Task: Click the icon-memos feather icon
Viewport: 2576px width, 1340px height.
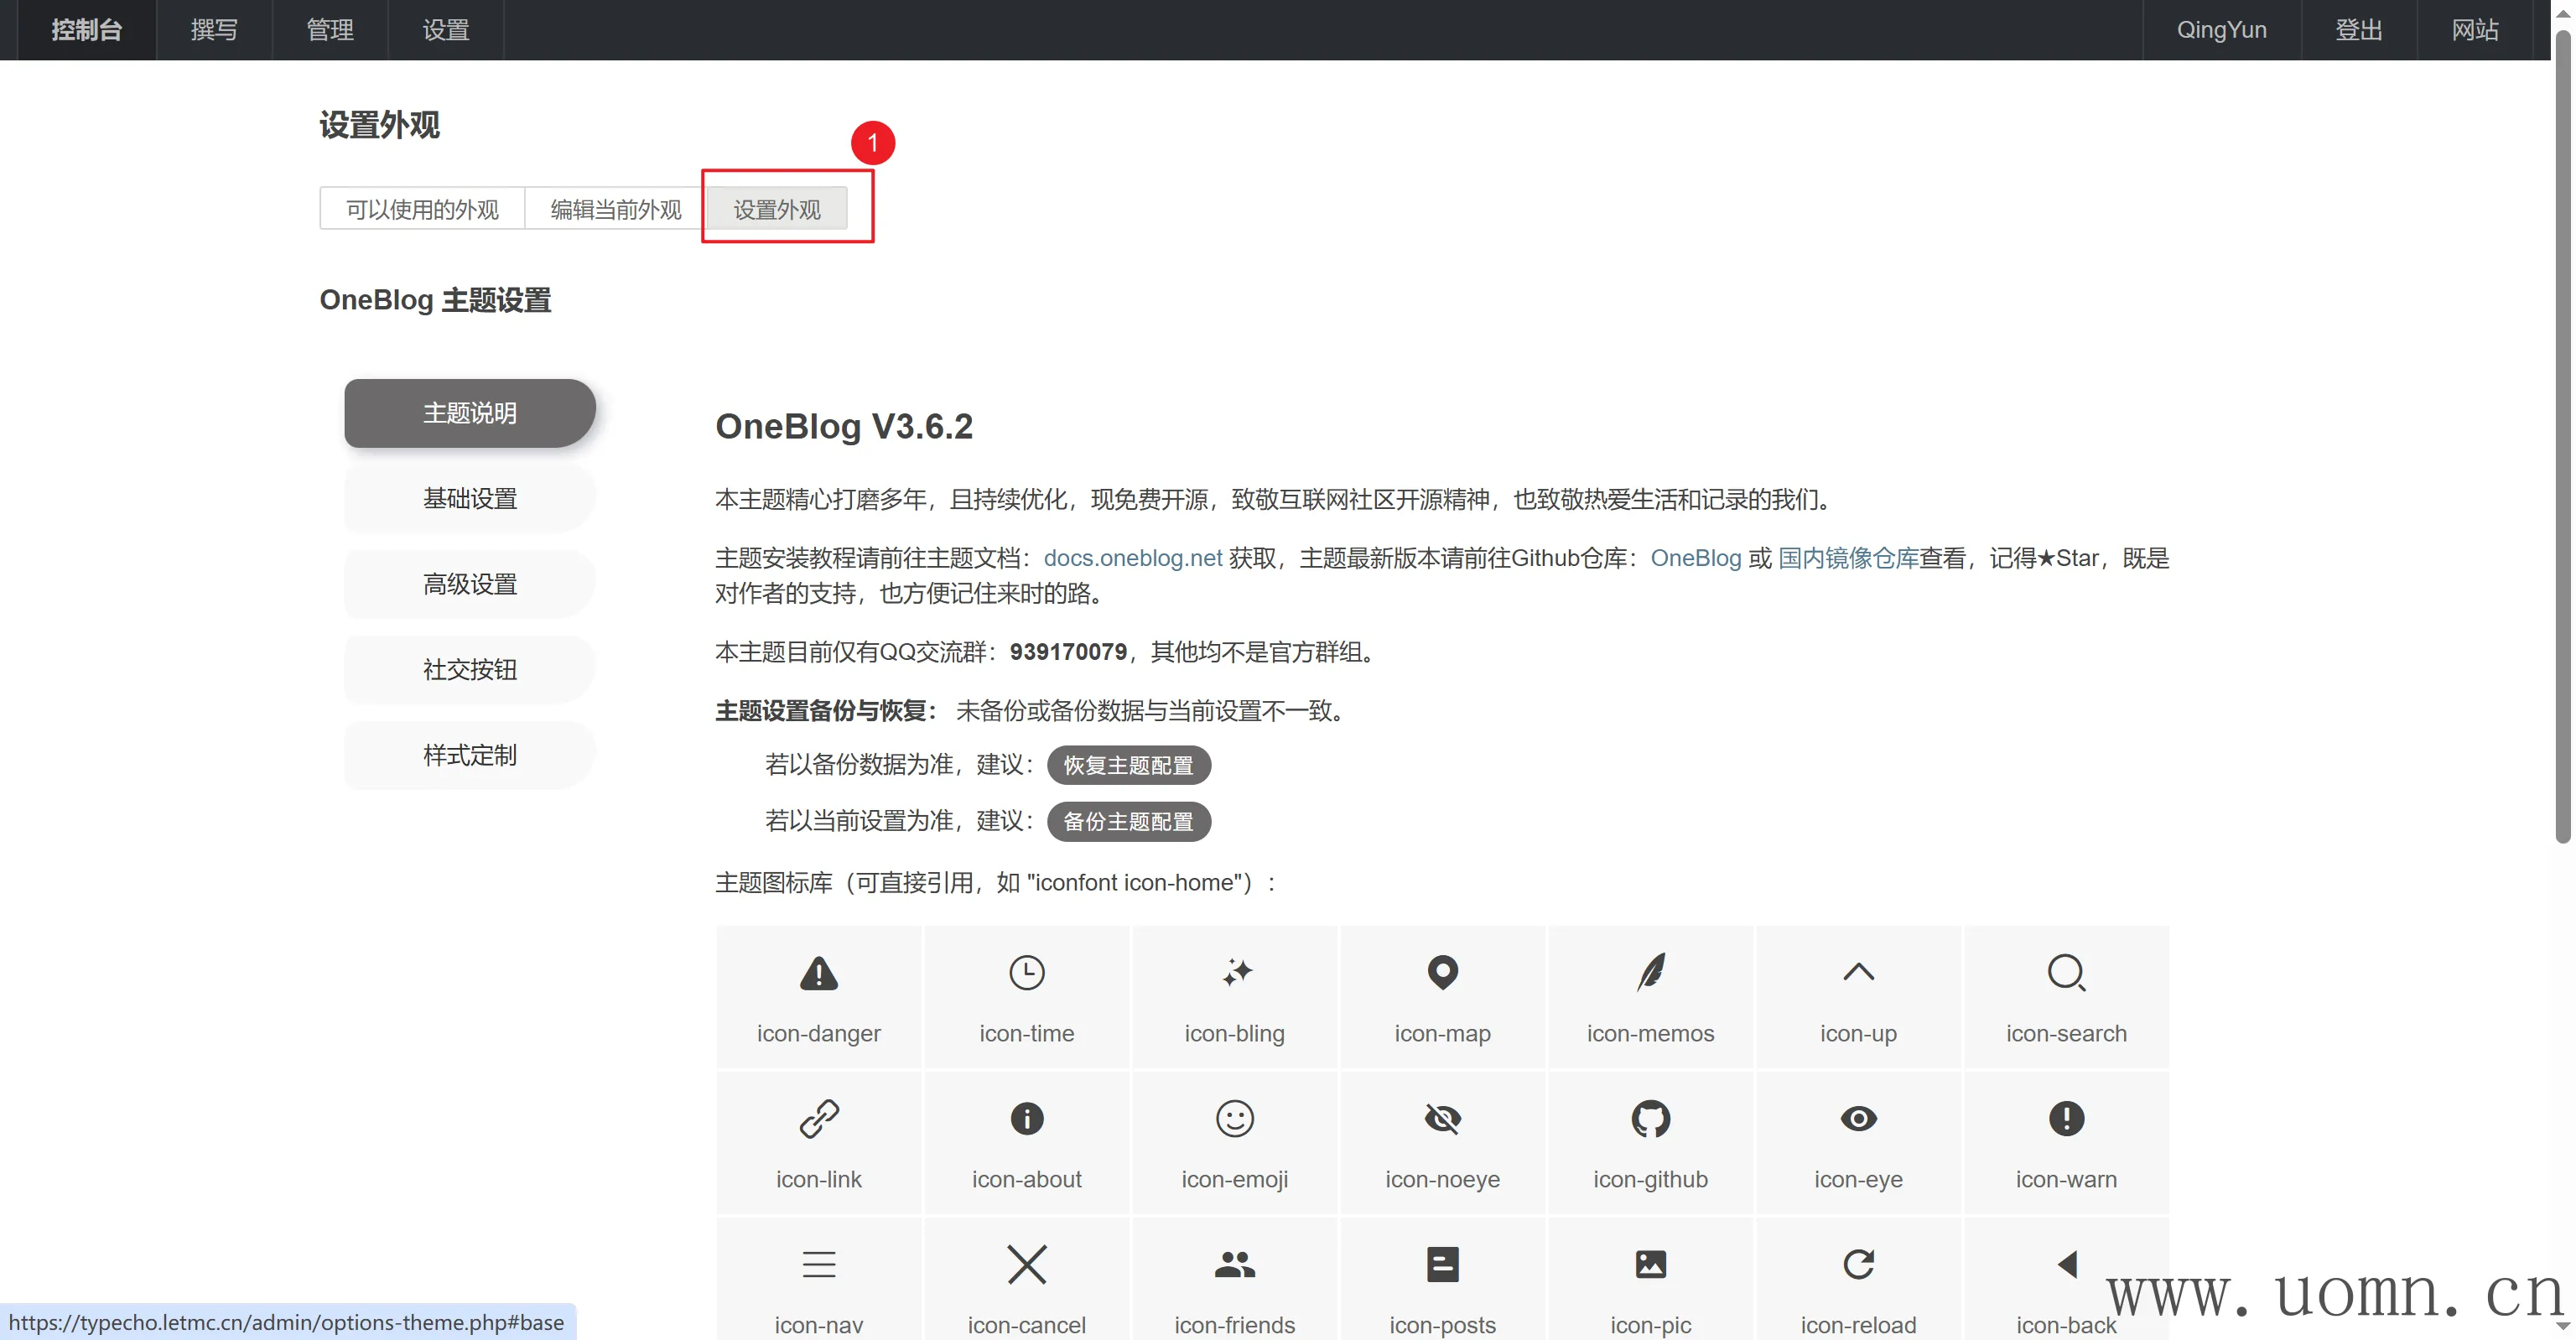Action: point(1650,972)
